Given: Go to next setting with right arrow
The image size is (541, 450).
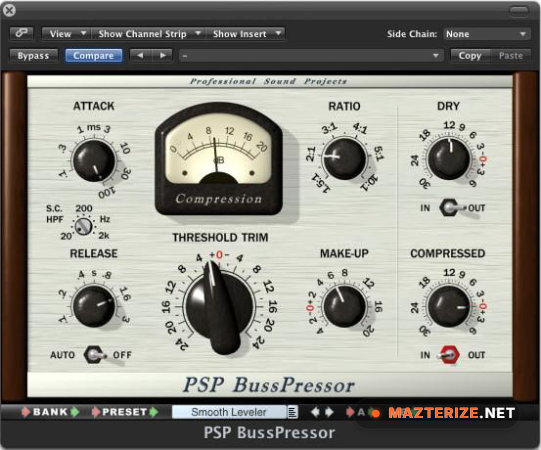Looking at the screenshot, I should tap(162, 56).
